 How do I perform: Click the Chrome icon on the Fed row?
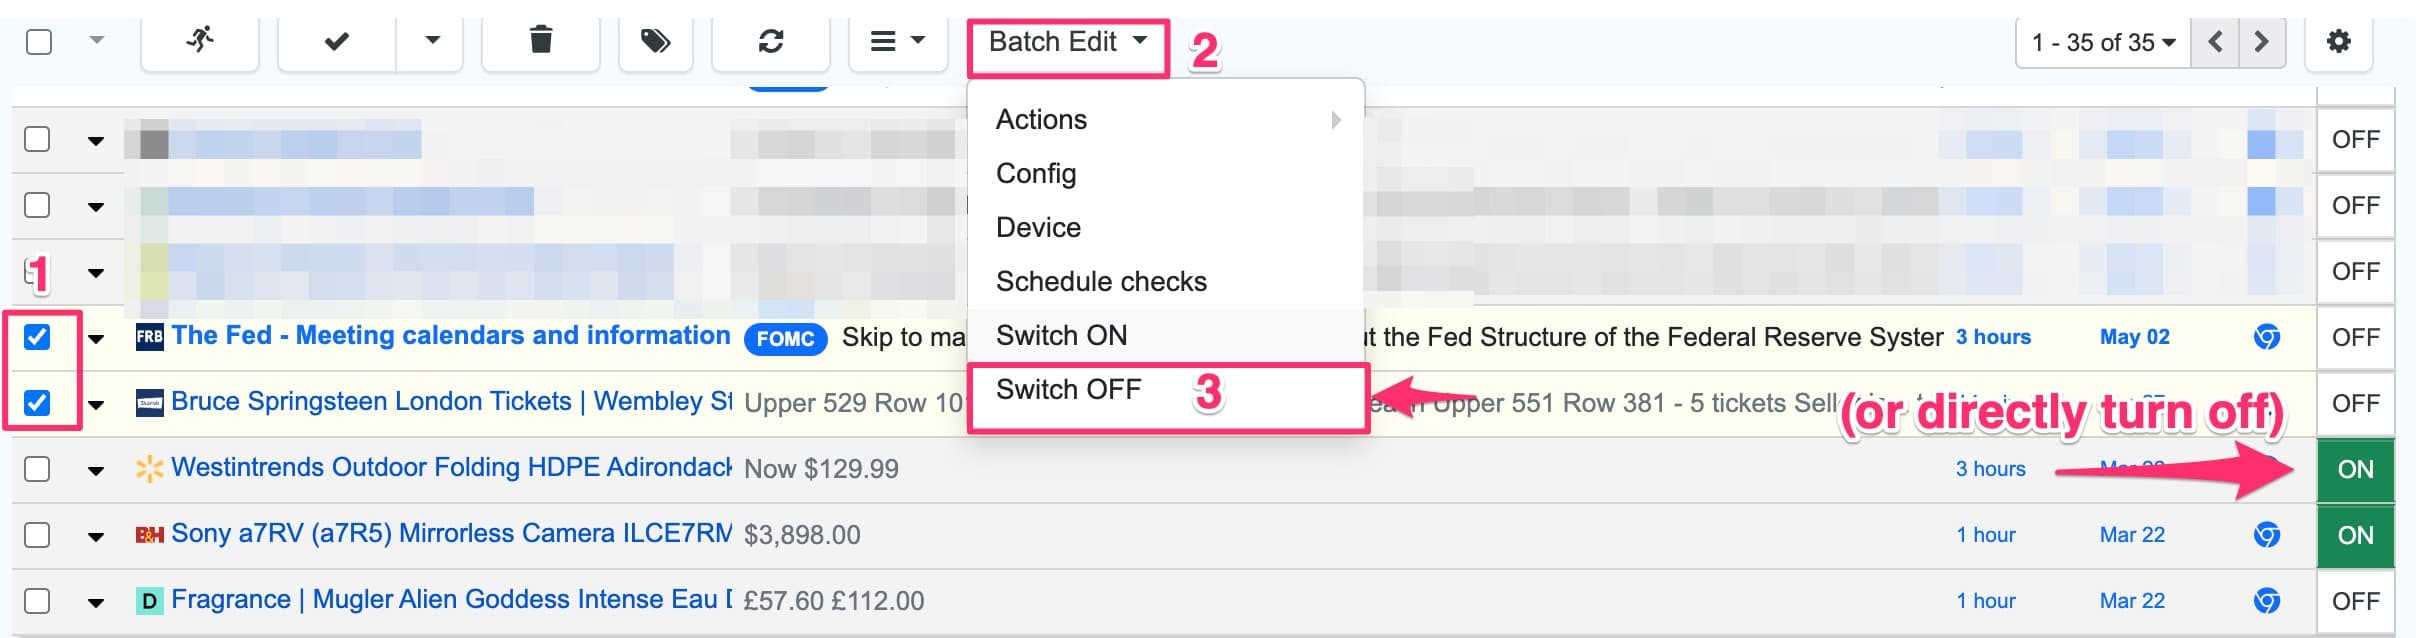(2264, 337)
